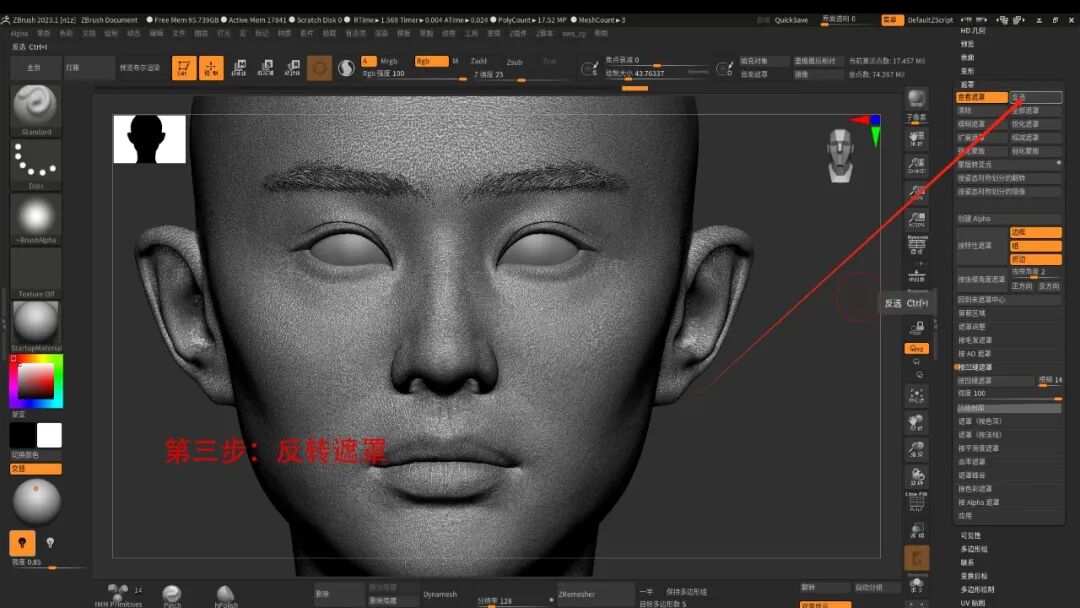Click the 清除 clear mask button
The image size is (1080, 608).
[x=982, y=110]
